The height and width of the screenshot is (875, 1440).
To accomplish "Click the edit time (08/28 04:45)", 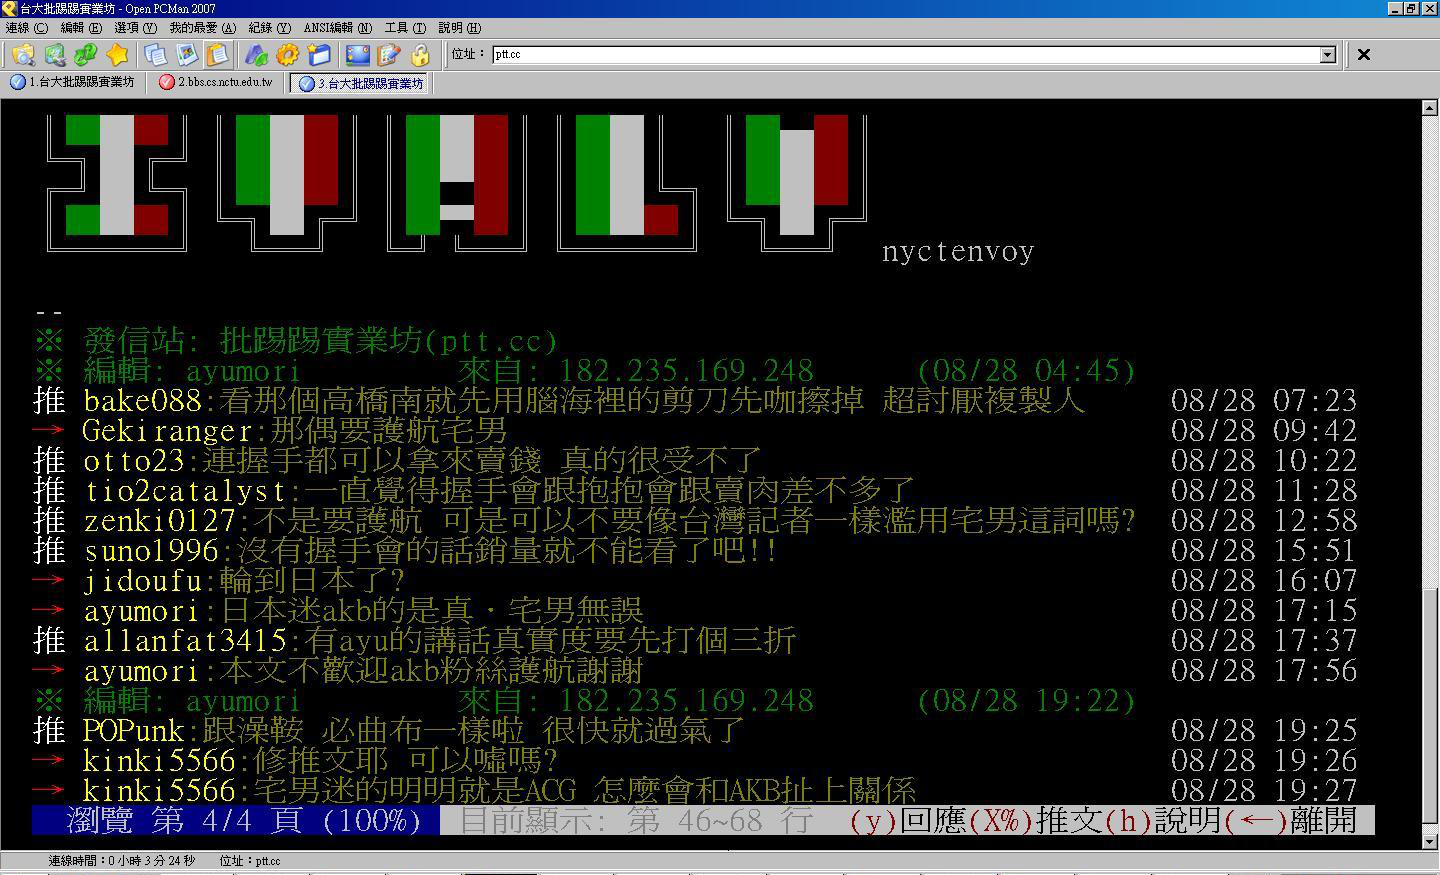I will pos(1026,371).
